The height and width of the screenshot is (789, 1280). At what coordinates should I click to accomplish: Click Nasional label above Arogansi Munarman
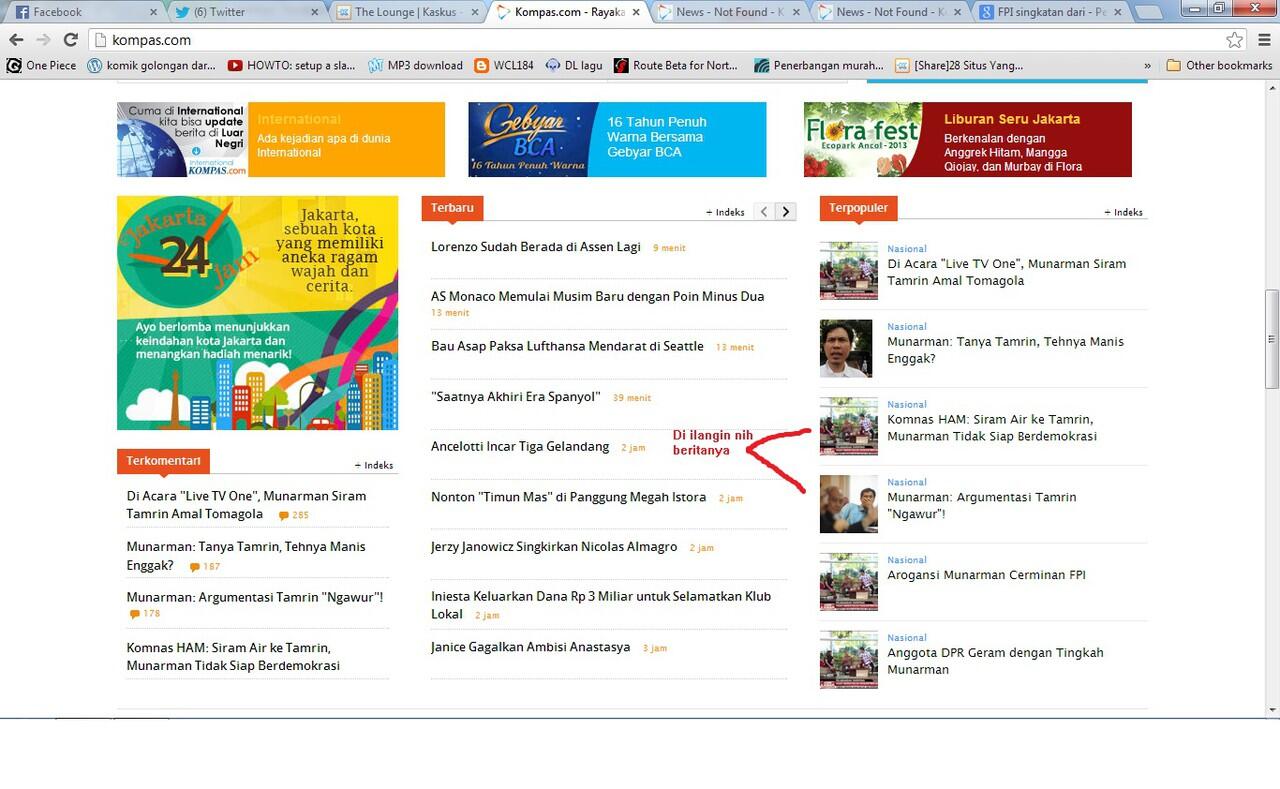[x=907, y=560]
